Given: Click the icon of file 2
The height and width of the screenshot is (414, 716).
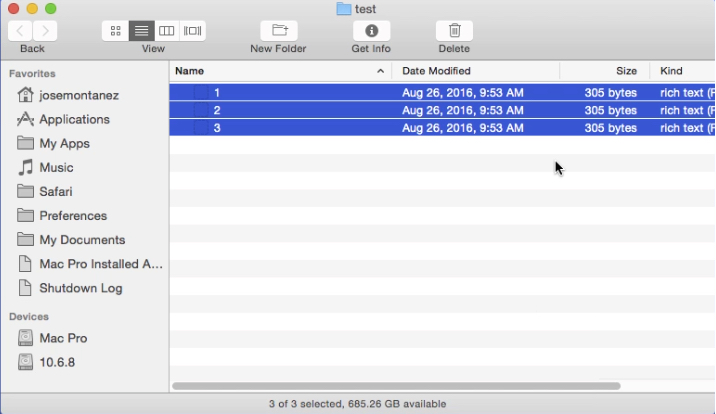Looking at the screenshot, I should coord(200,110).
